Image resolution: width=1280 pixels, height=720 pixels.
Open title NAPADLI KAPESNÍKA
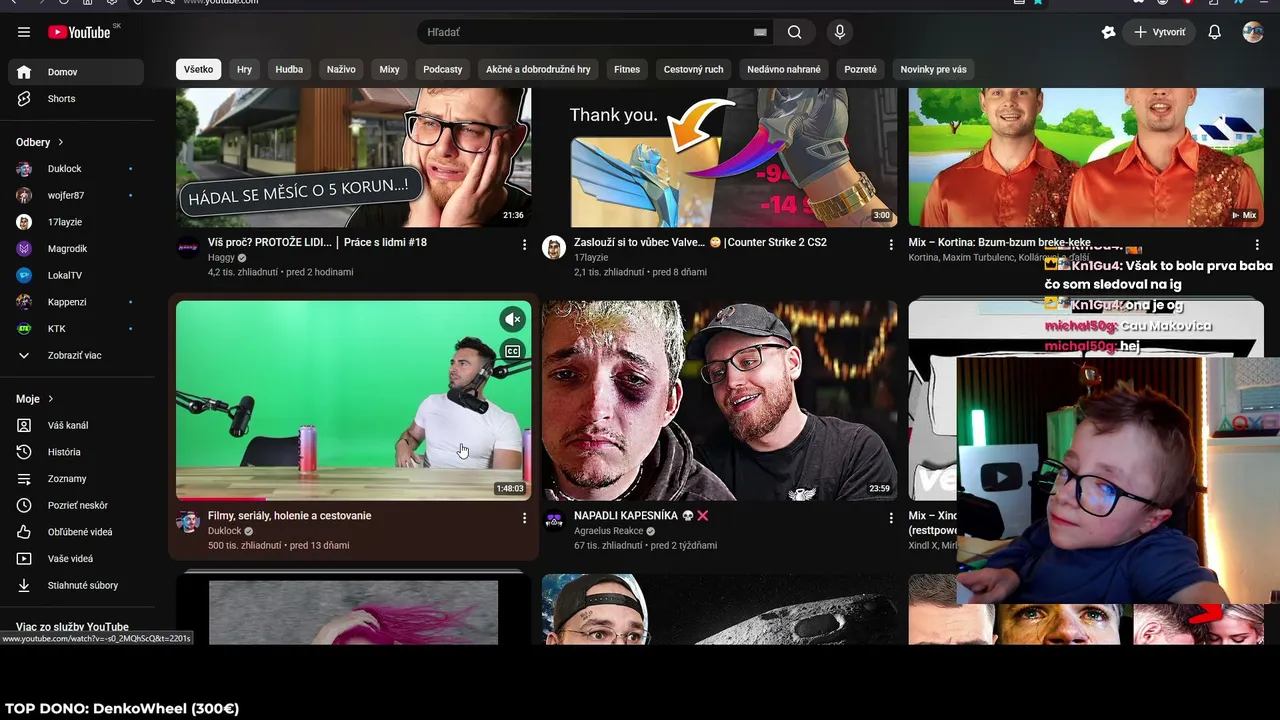tap(641, 516)
